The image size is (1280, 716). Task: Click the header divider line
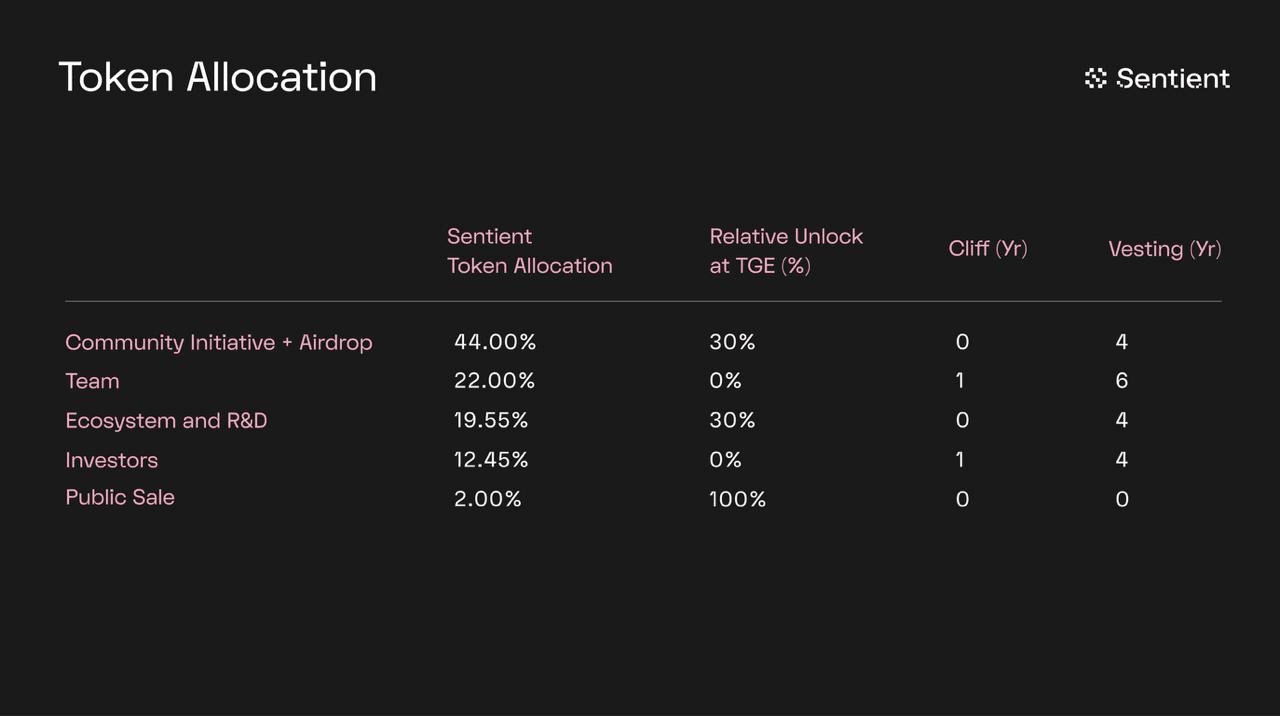click(642, 301)
